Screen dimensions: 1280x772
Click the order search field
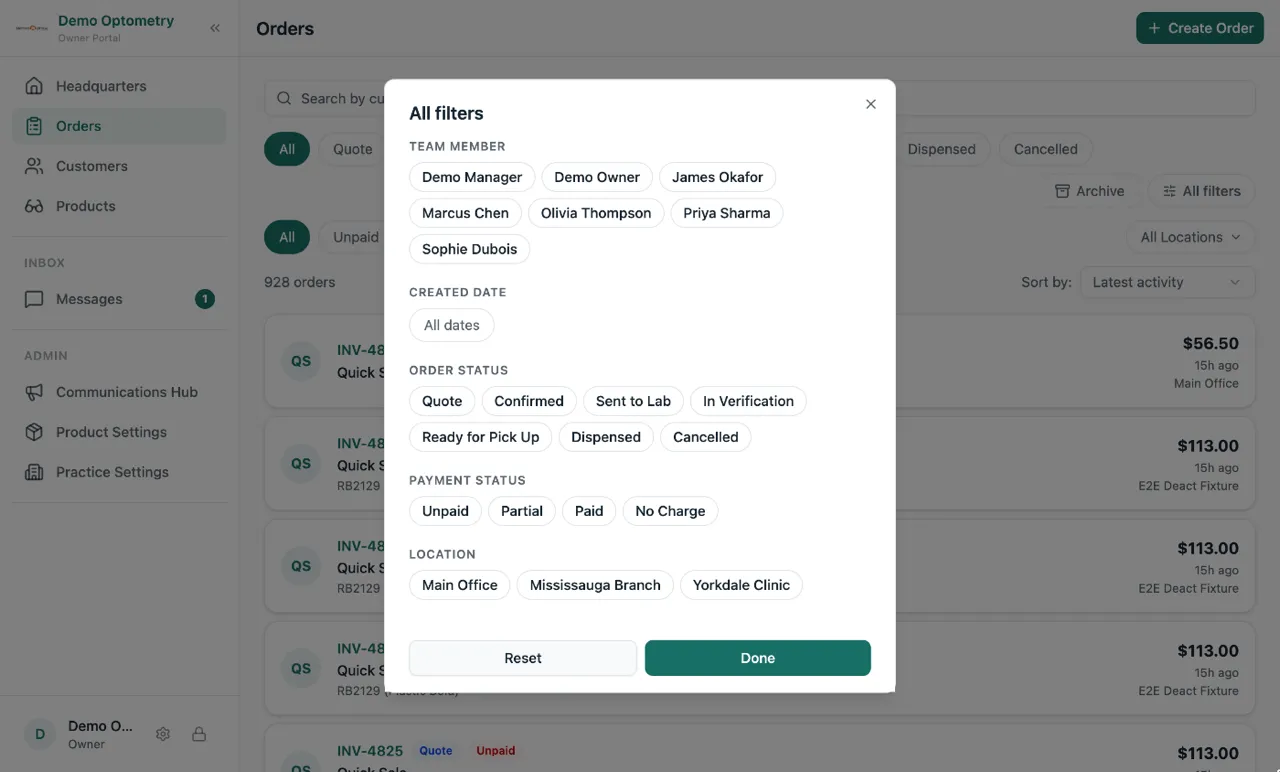(x=760, y=99)
